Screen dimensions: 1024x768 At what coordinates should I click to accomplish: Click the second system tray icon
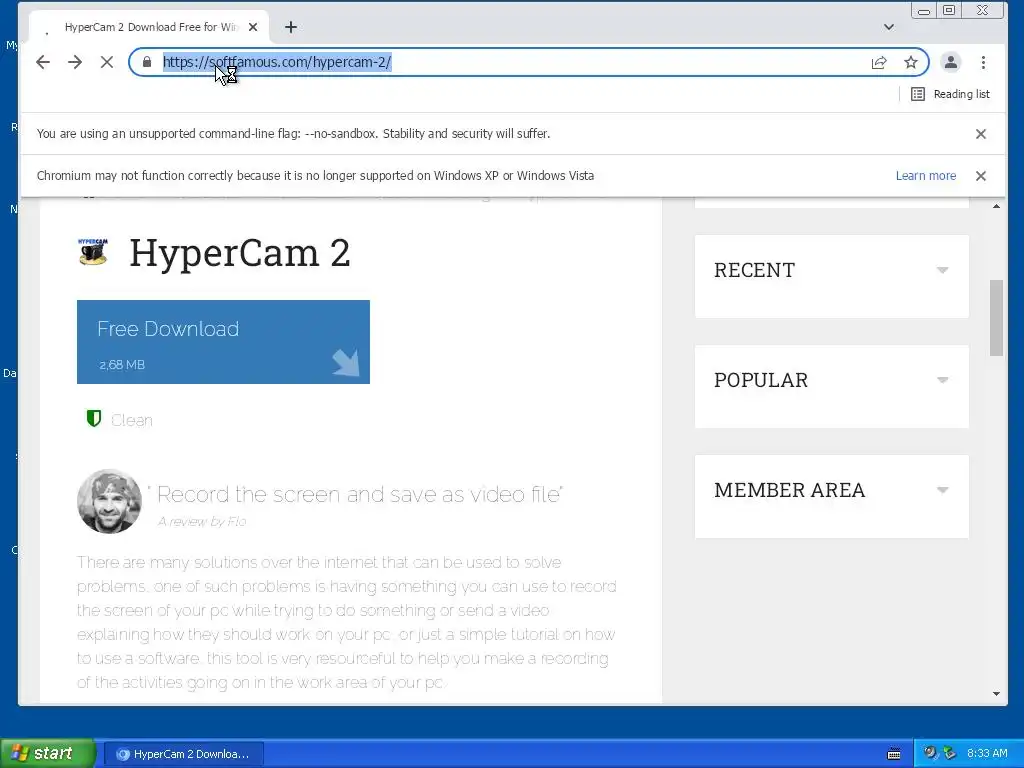(x=949, y=753)
